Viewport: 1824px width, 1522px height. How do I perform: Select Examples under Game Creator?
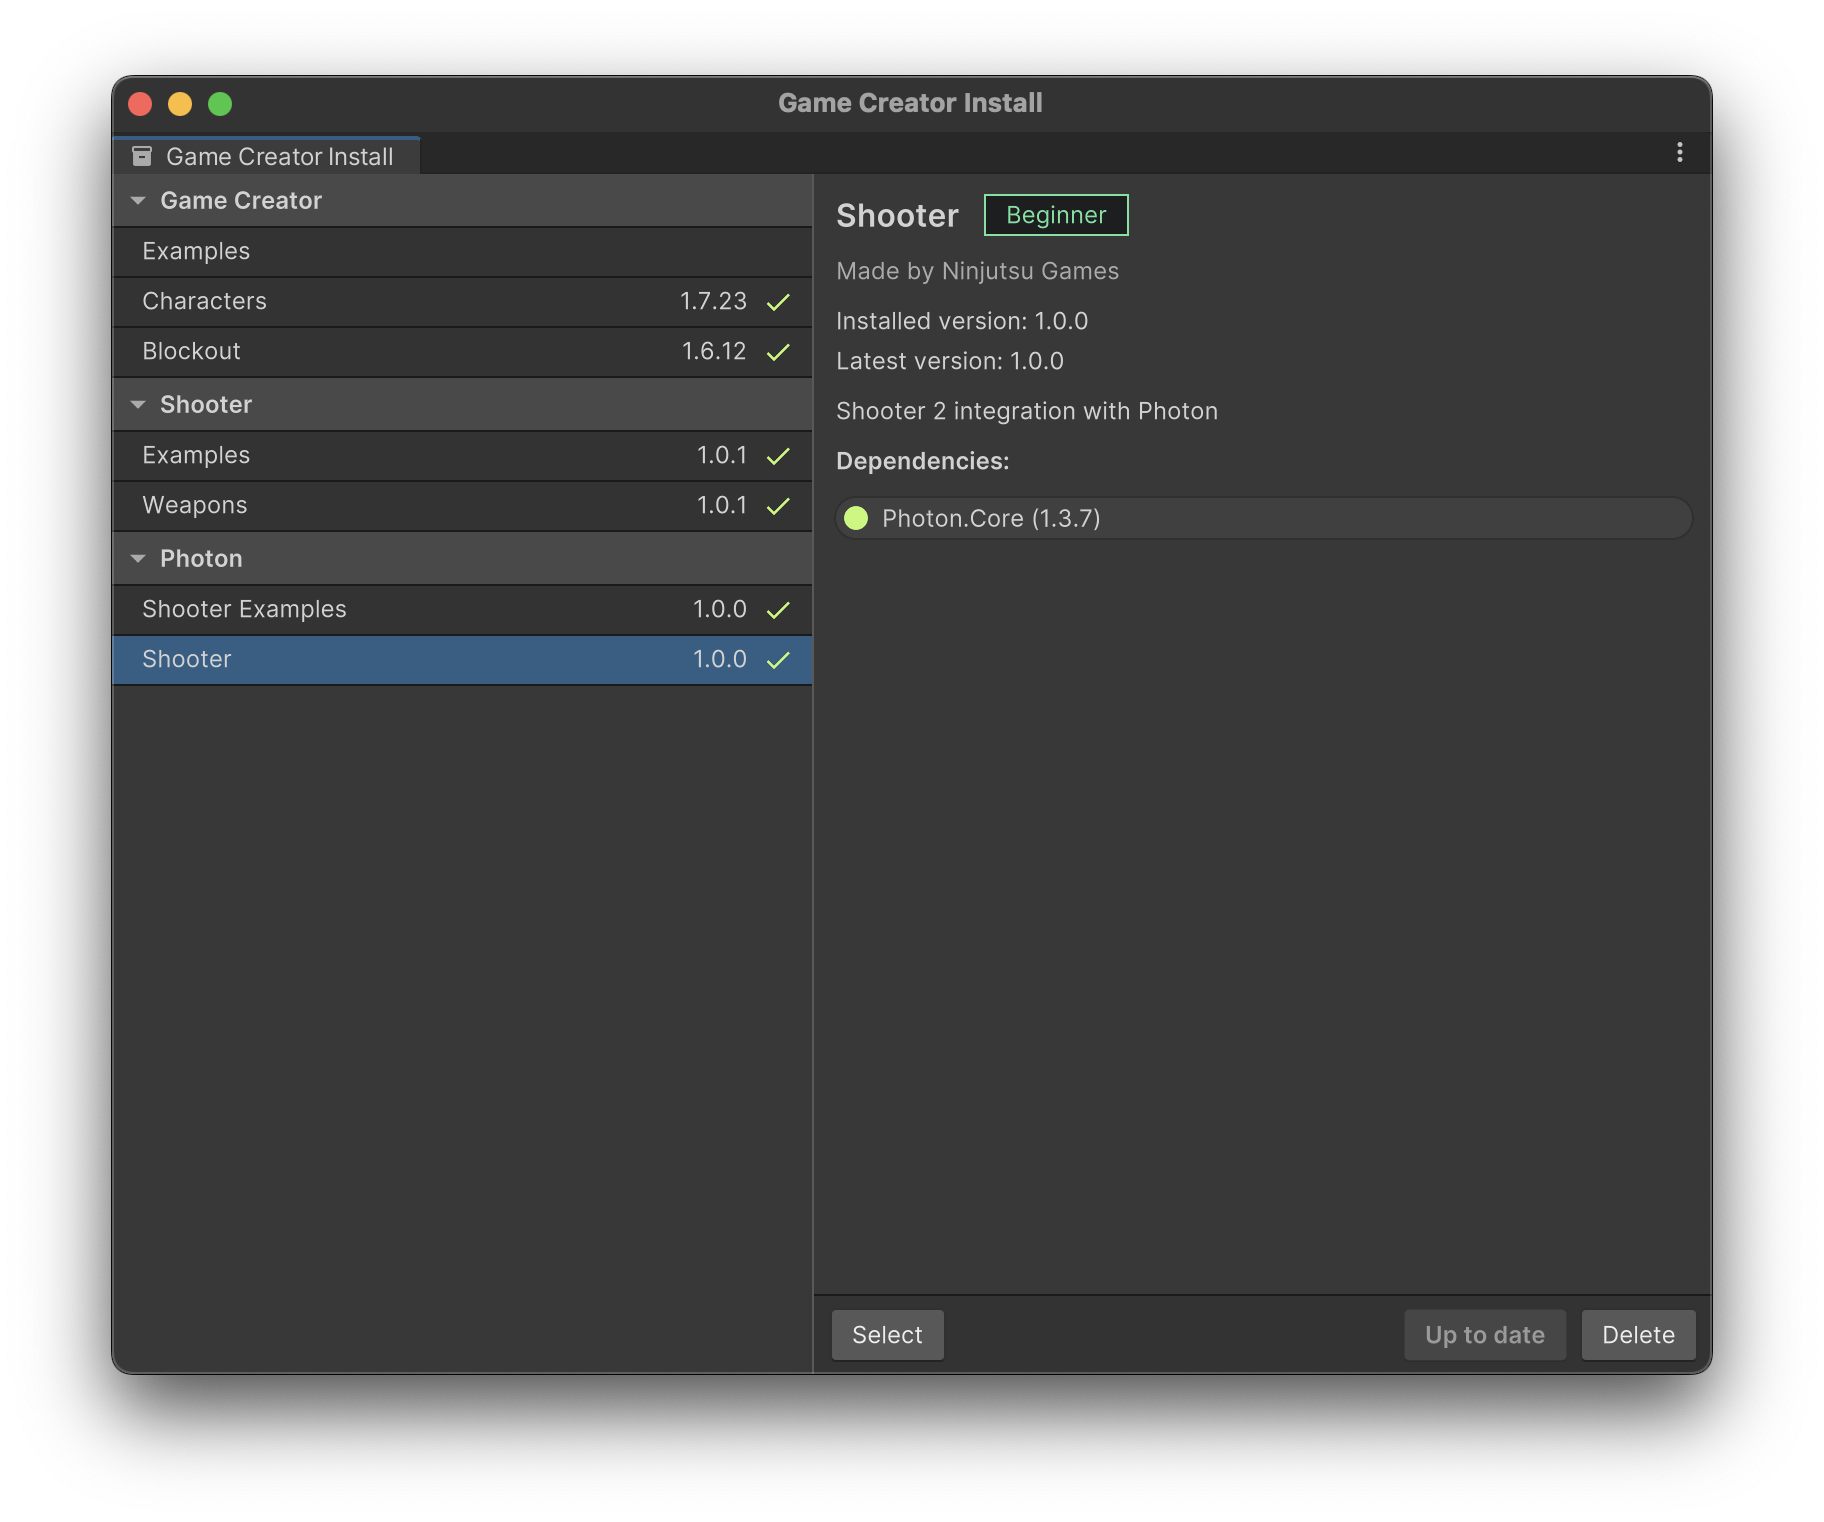pyautogui.click(x=196, y=252)
